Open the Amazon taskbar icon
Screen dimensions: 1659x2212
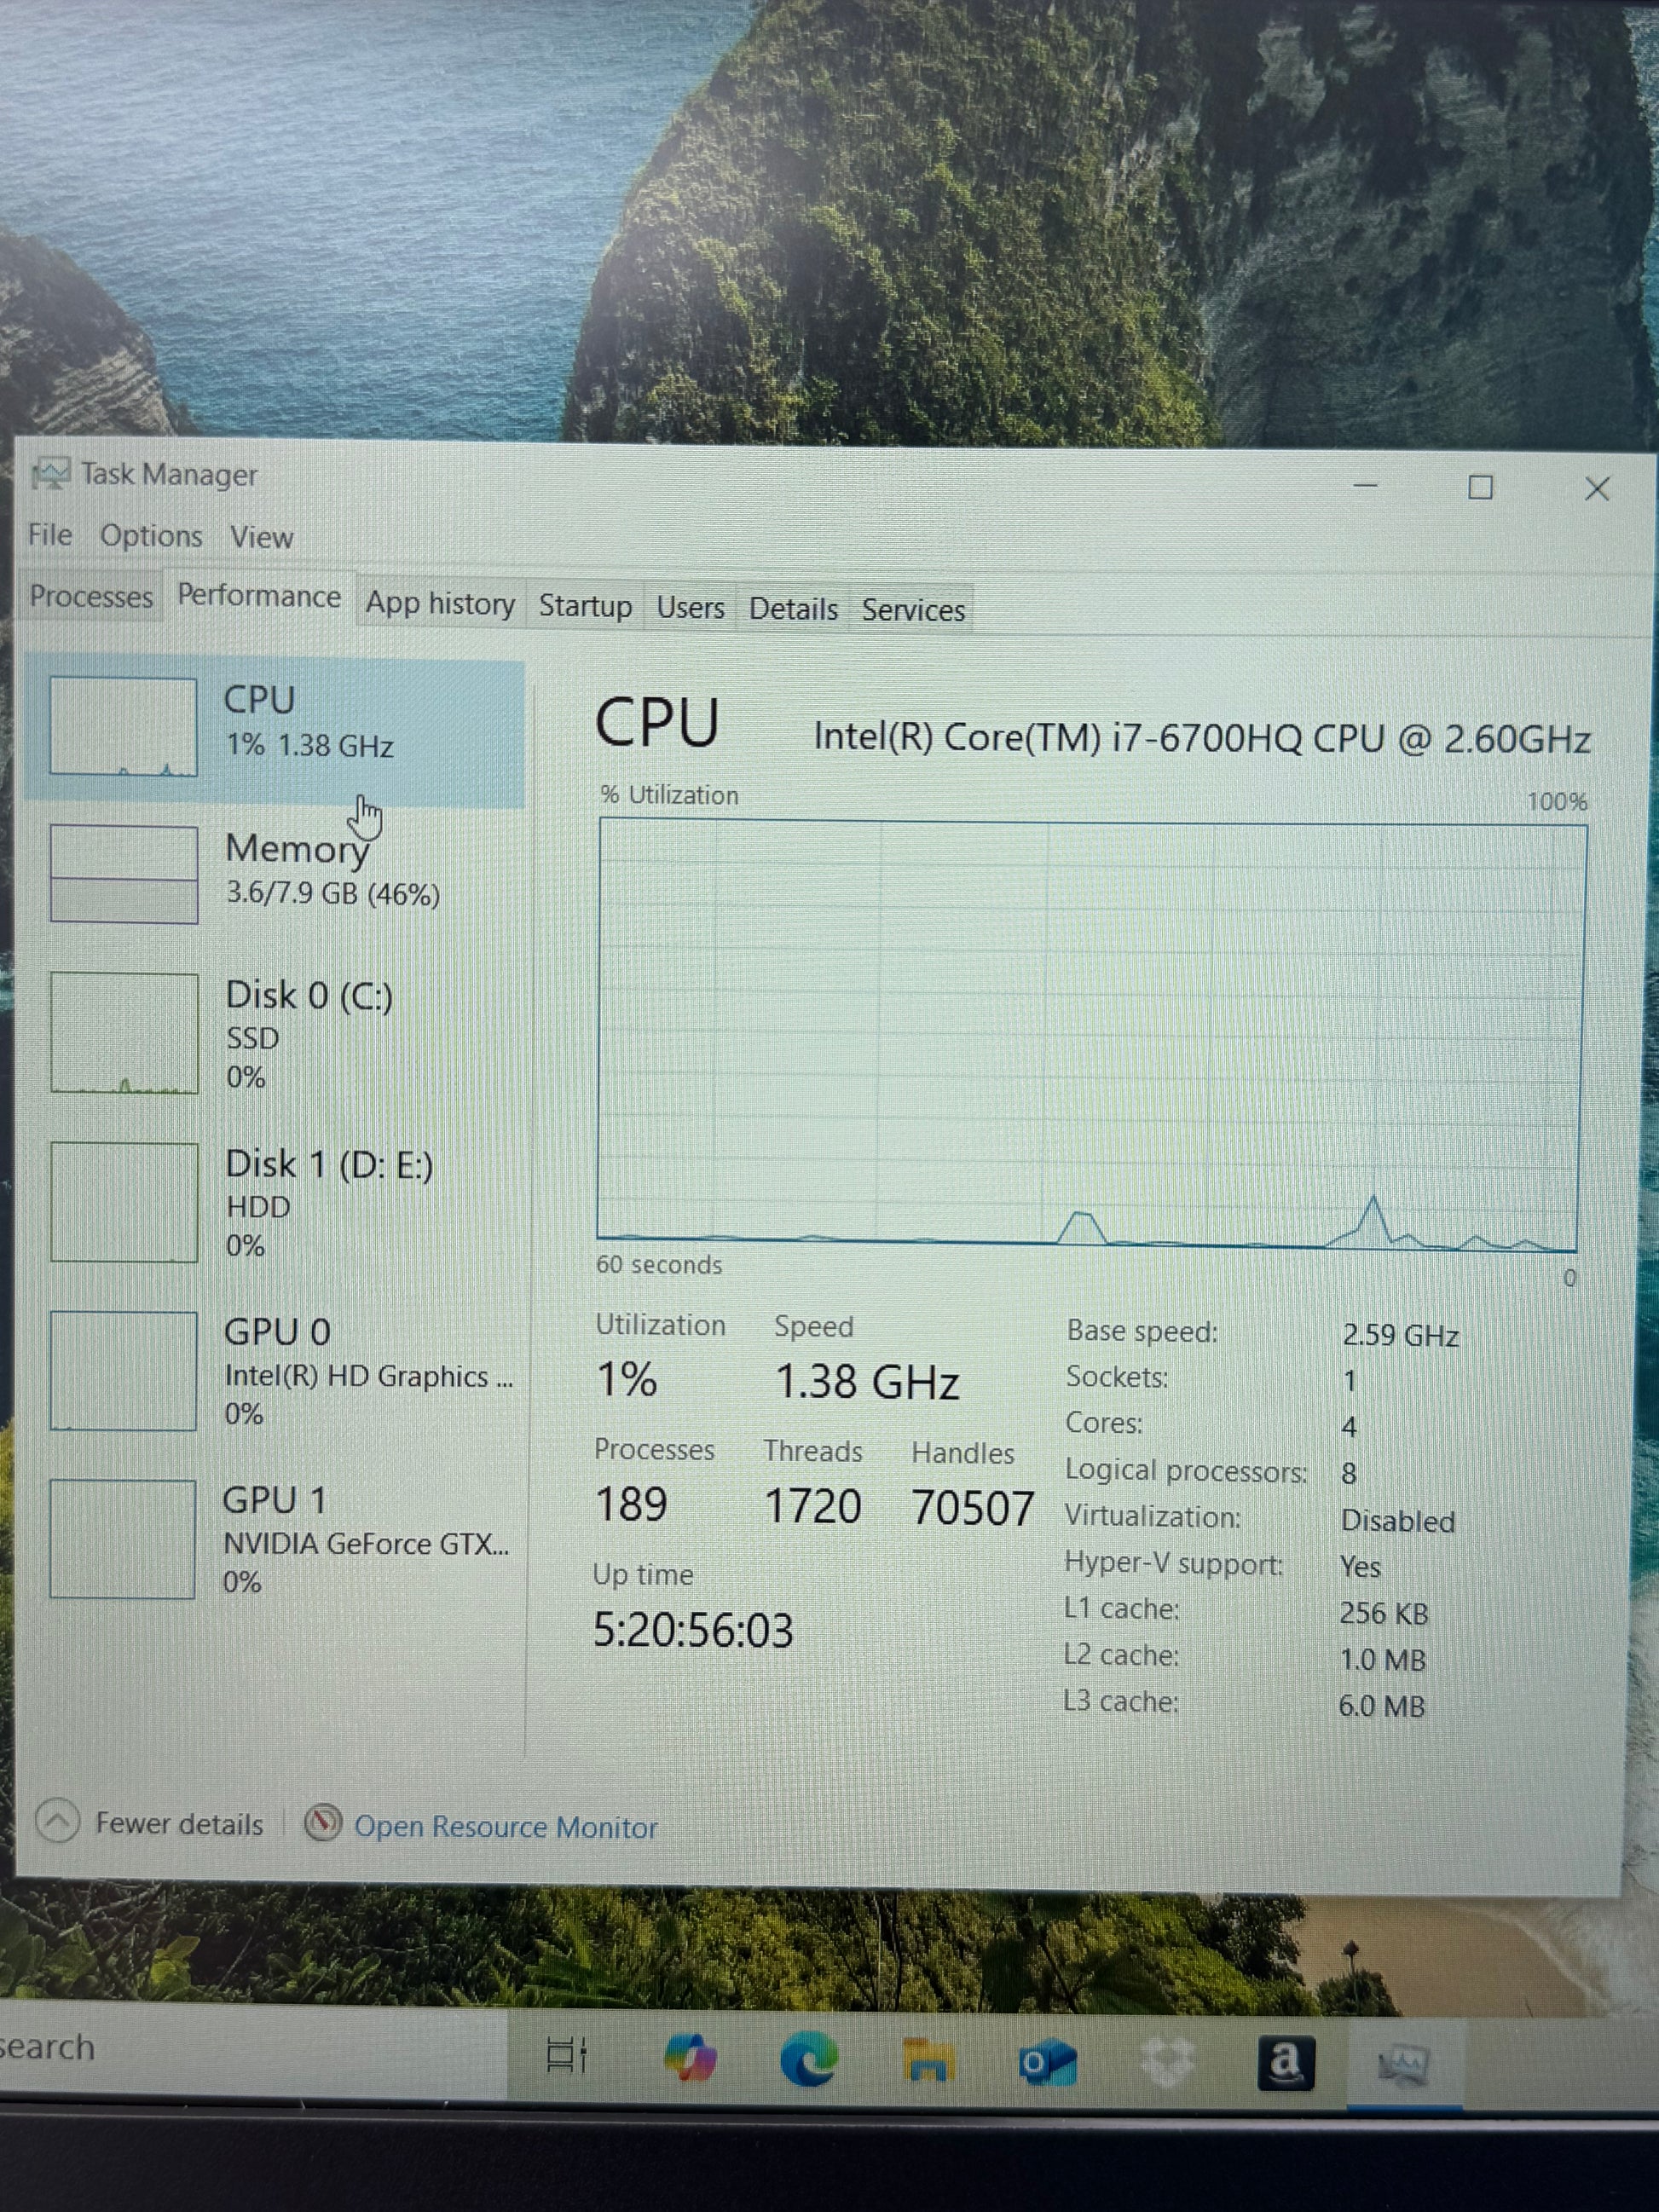pos(1285,2063)
